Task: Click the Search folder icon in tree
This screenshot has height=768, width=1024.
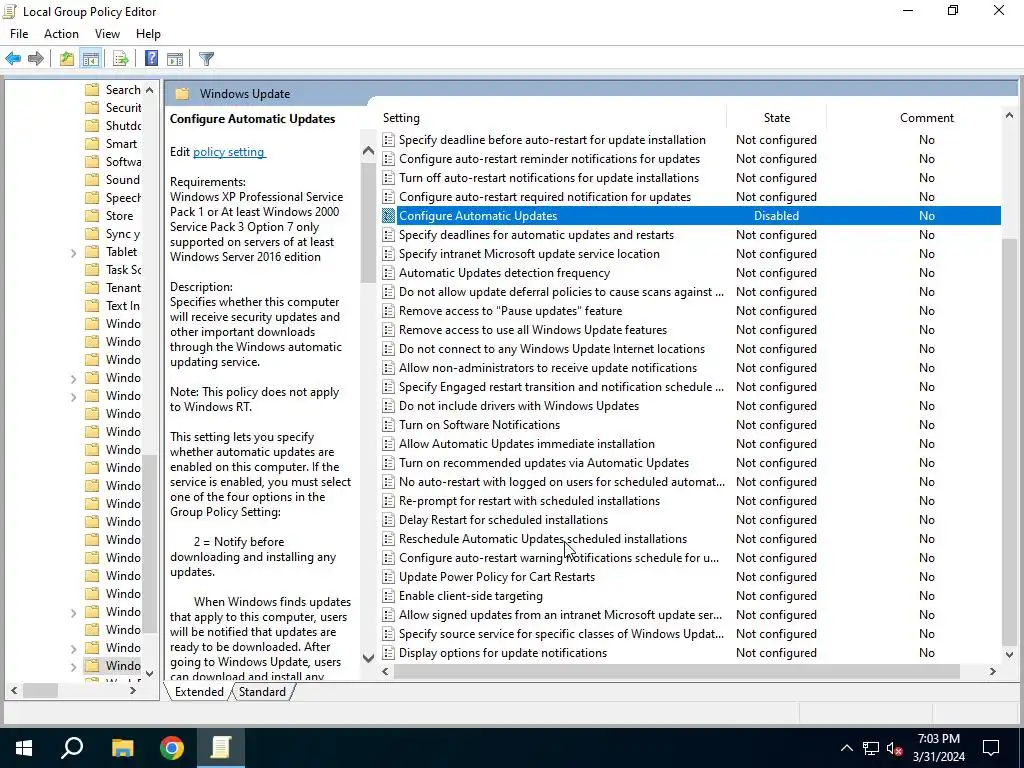Action: 92,89
